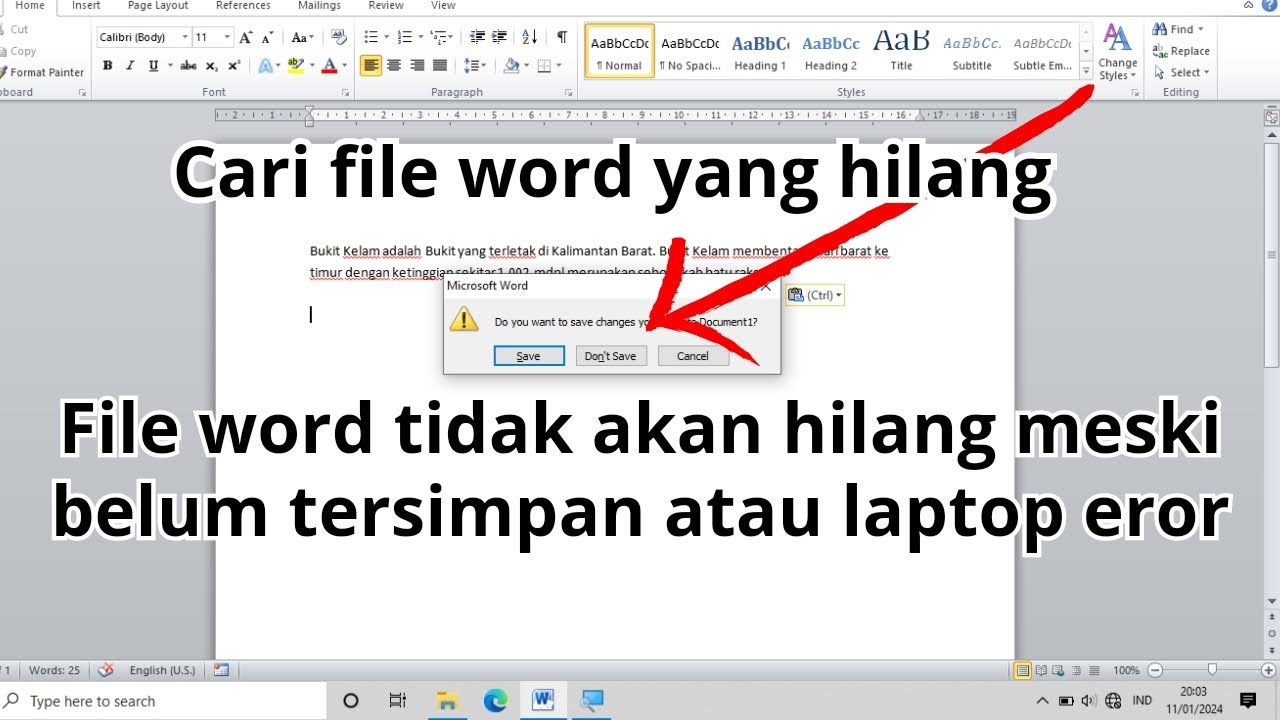
Task: Click the spelling check icon in the status bar
Action: coord(106,670)
